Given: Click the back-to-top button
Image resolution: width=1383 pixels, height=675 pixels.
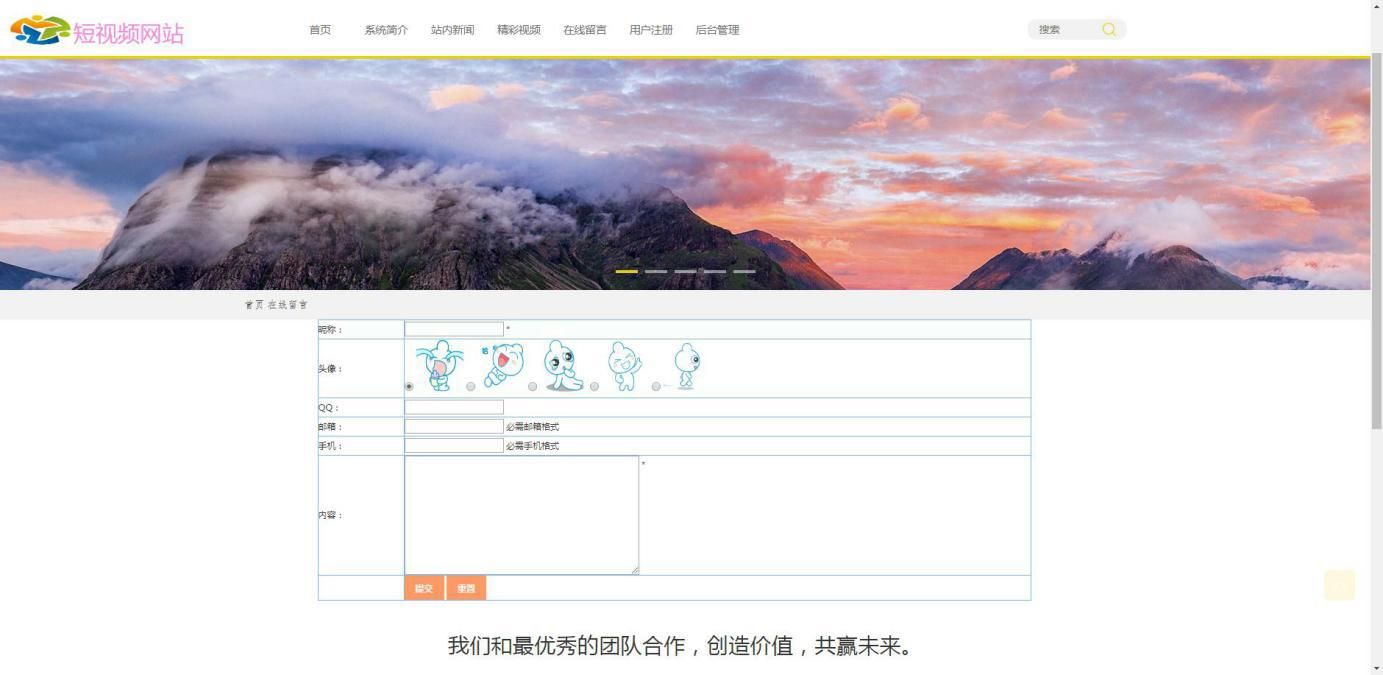Looking at the screenshot, I should coord(1339,585).
